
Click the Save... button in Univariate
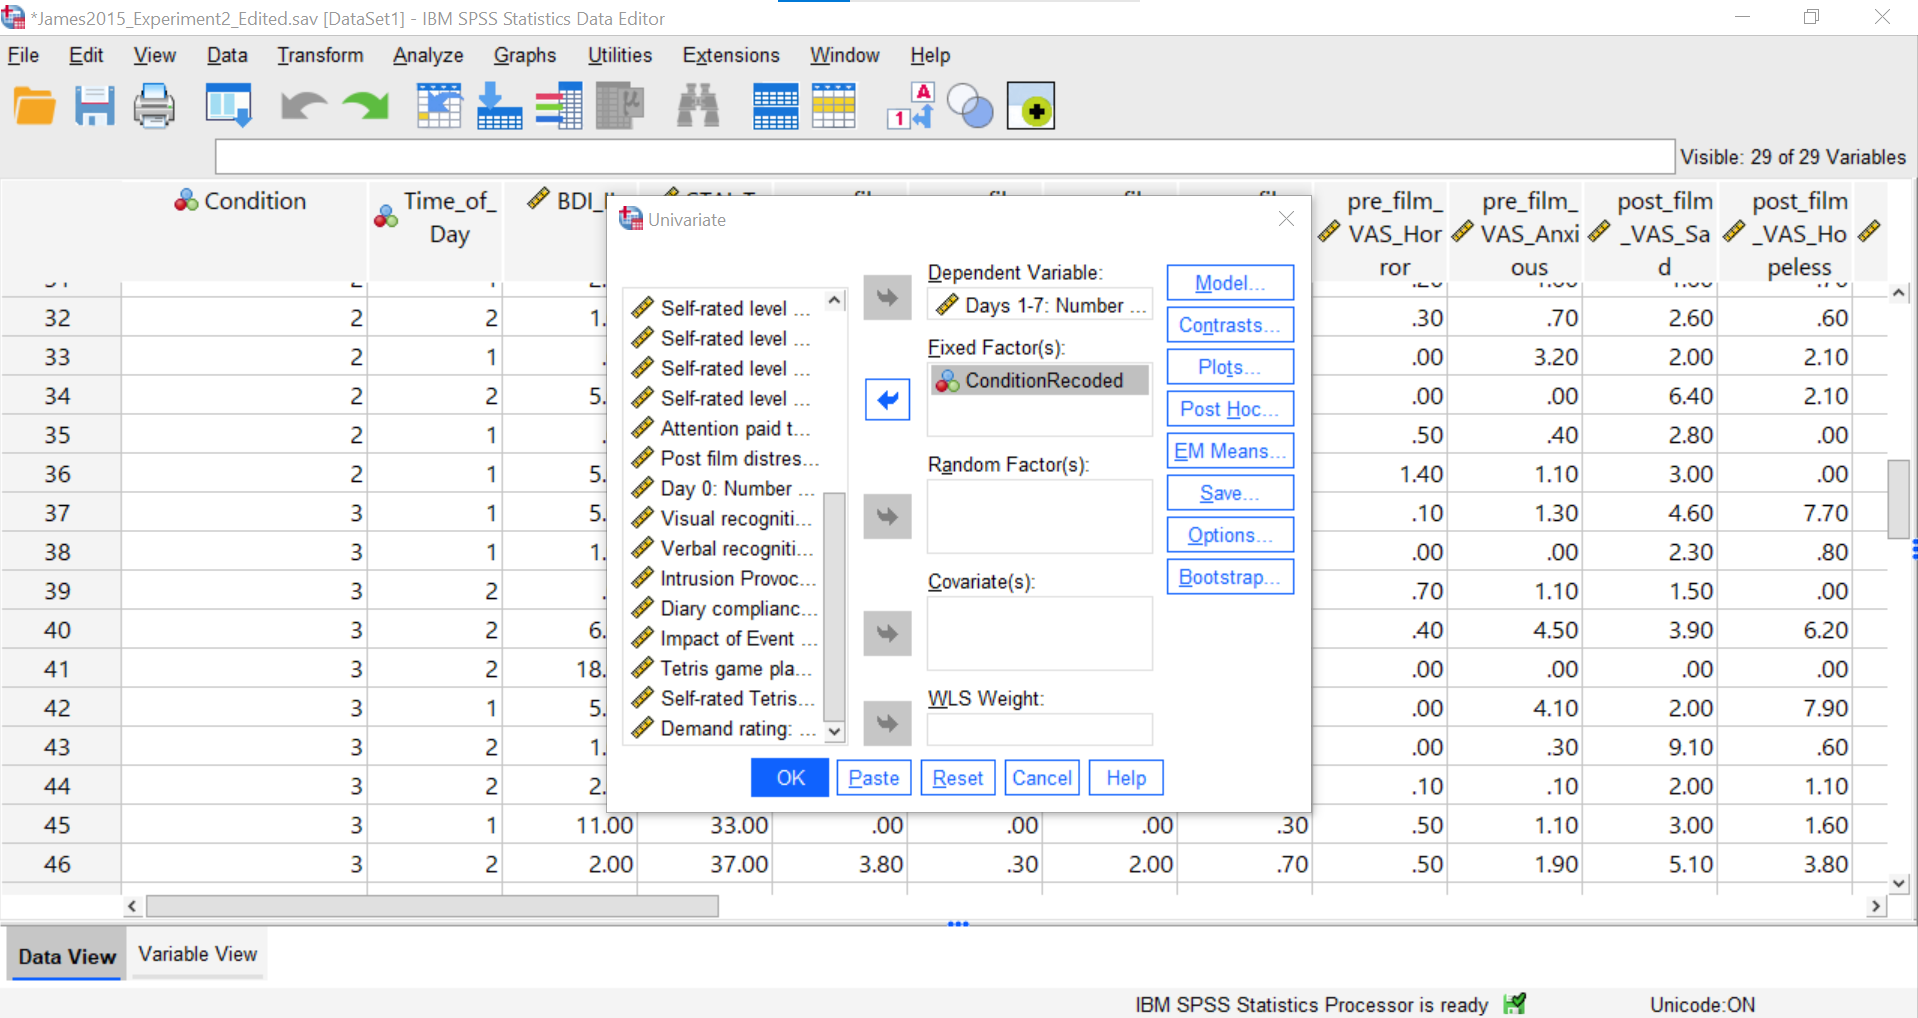click(1230, 493)
